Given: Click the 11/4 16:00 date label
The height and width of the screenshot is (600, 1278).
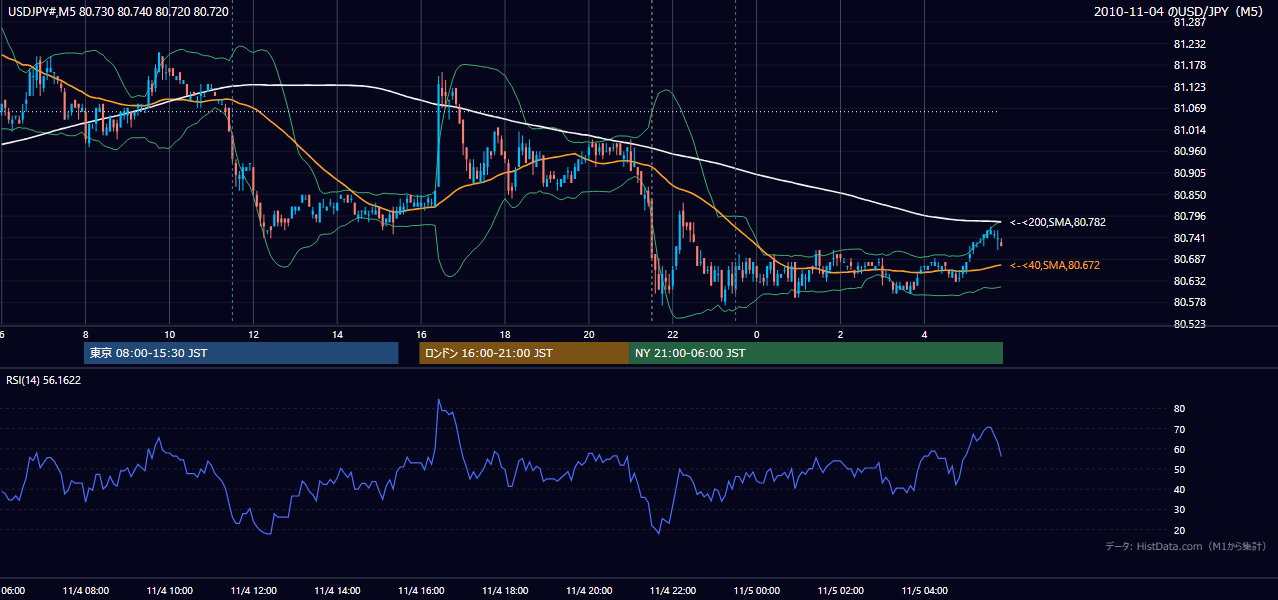Looking at the screenshot, I should (421, 590).
